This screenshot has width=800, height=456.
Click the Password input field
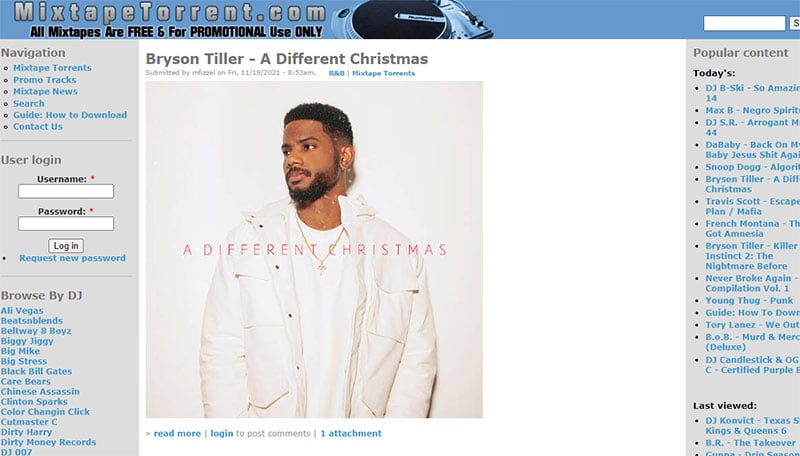point(66,223)
